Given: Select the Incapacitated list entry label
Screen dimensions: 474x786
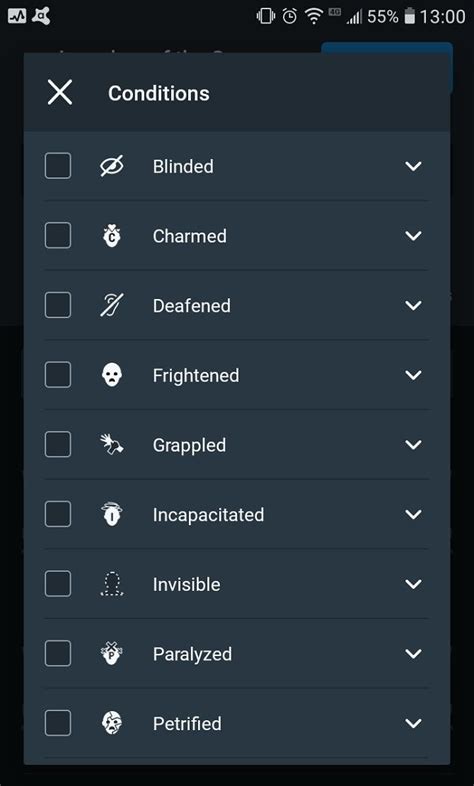Looking at the screenshot, I should (208, 515).
